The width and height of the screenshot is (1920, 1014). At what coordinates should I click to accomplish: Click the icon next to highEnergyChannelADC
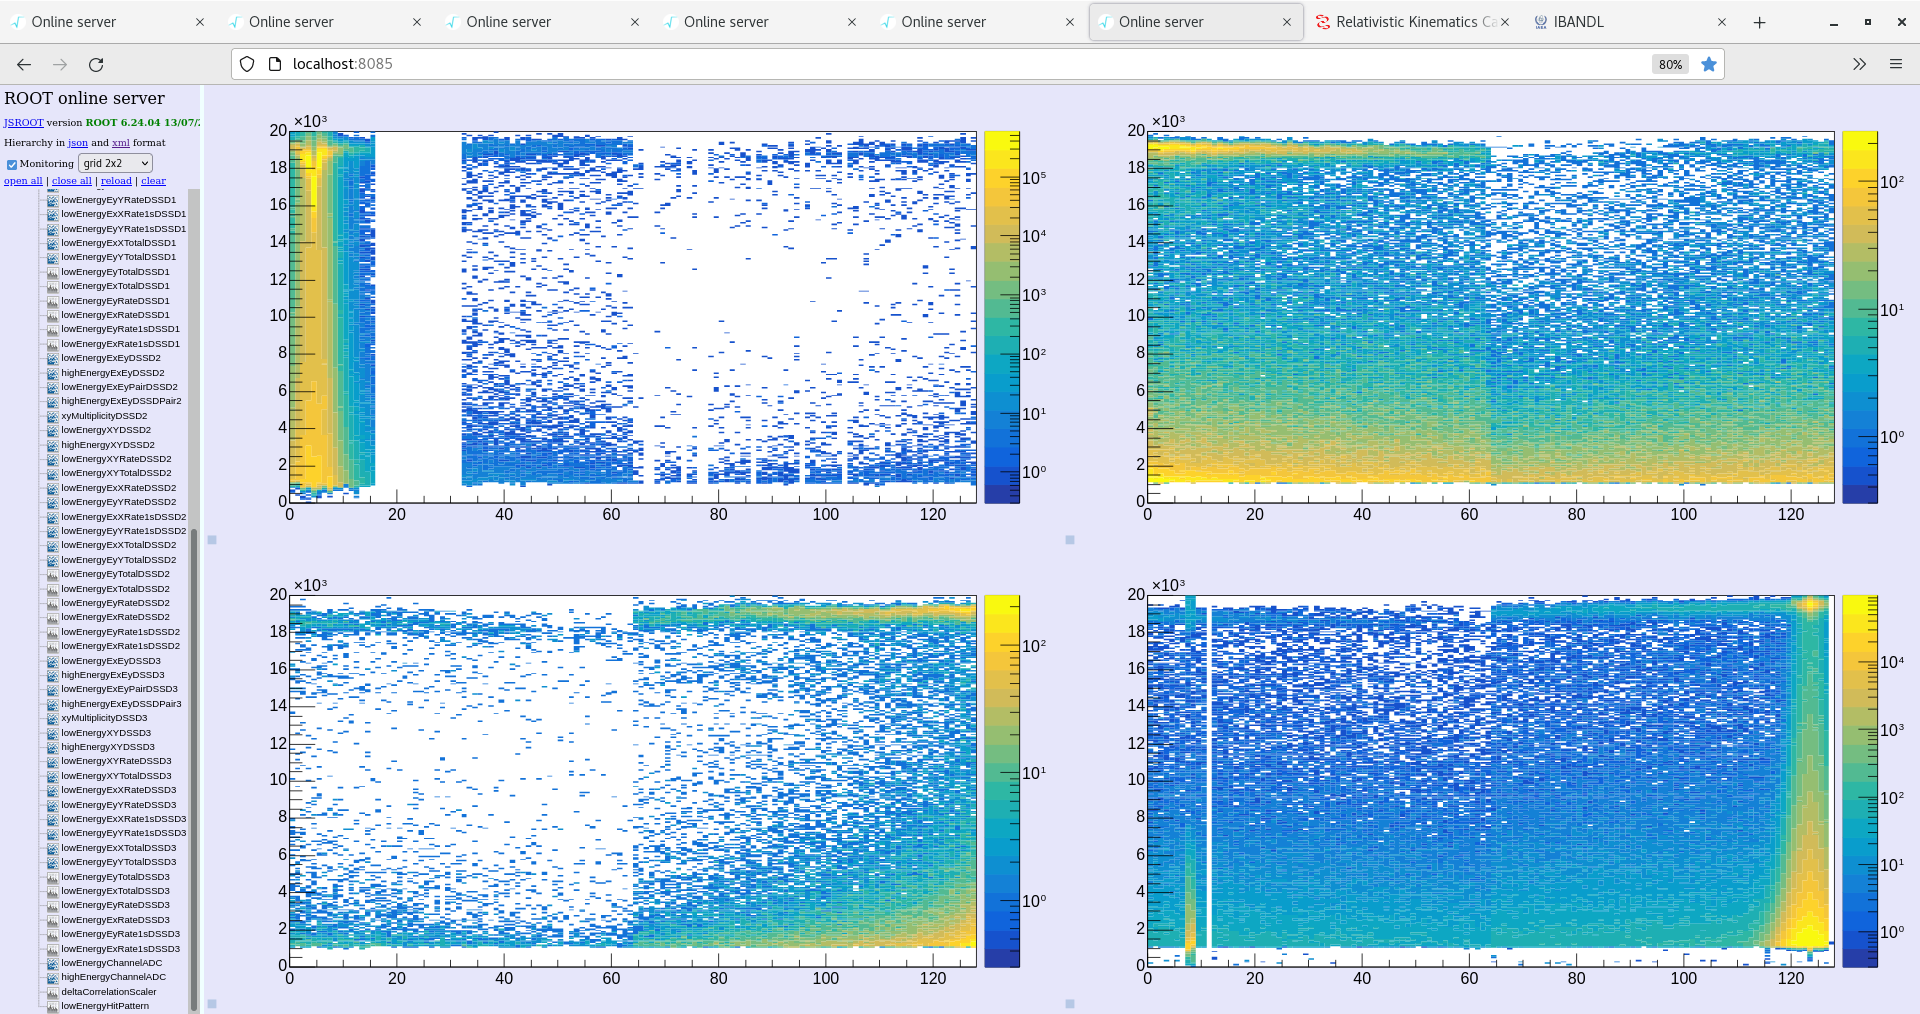(53, 977)
